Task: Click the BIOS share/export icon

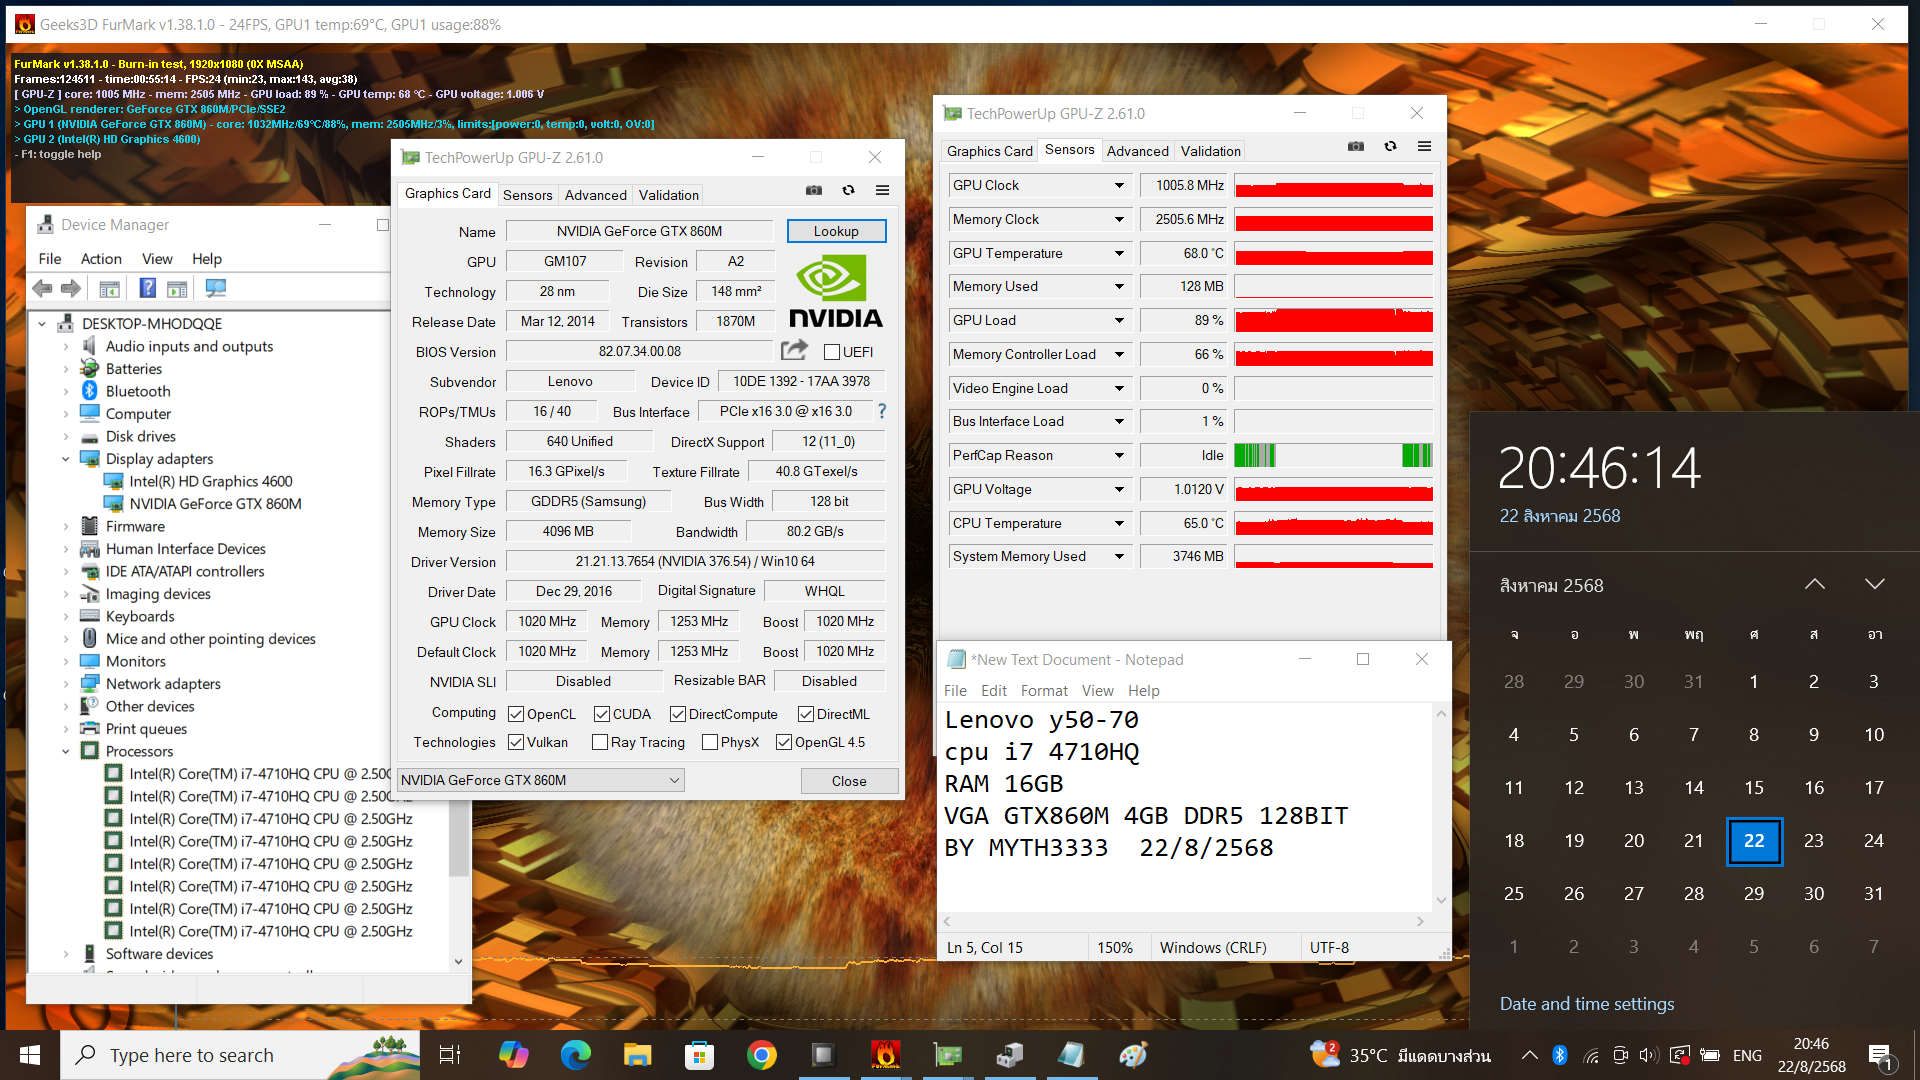Action: coord(794,350)
